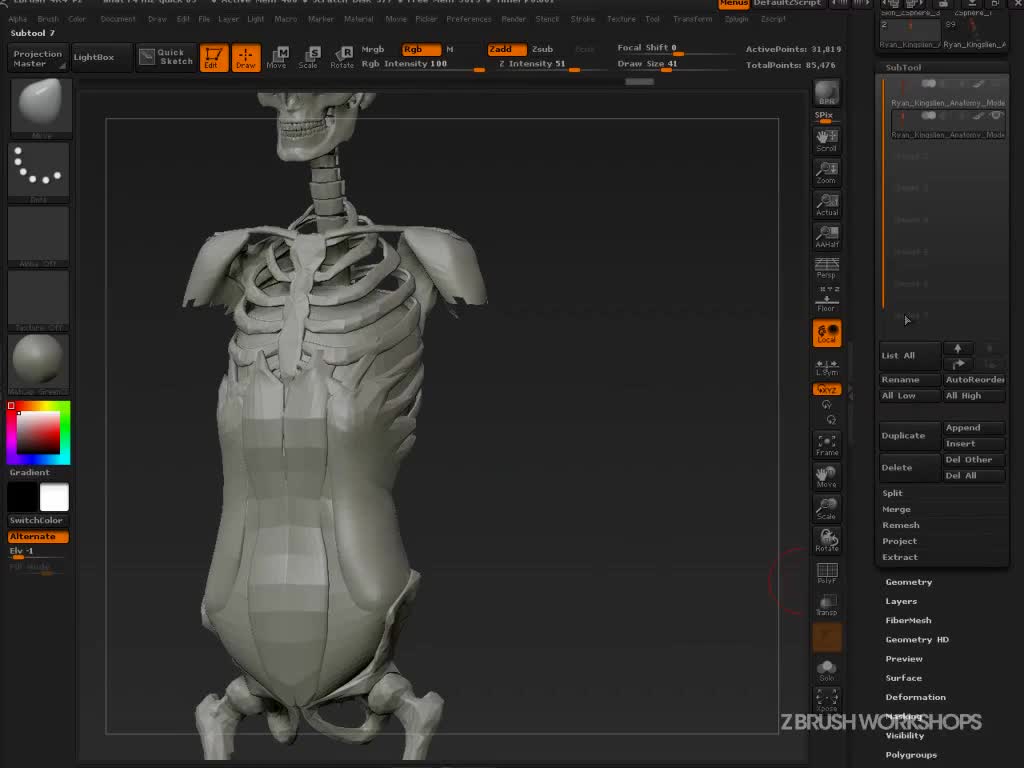
Task: Click the Actual size icon
Action: (827, 205)
